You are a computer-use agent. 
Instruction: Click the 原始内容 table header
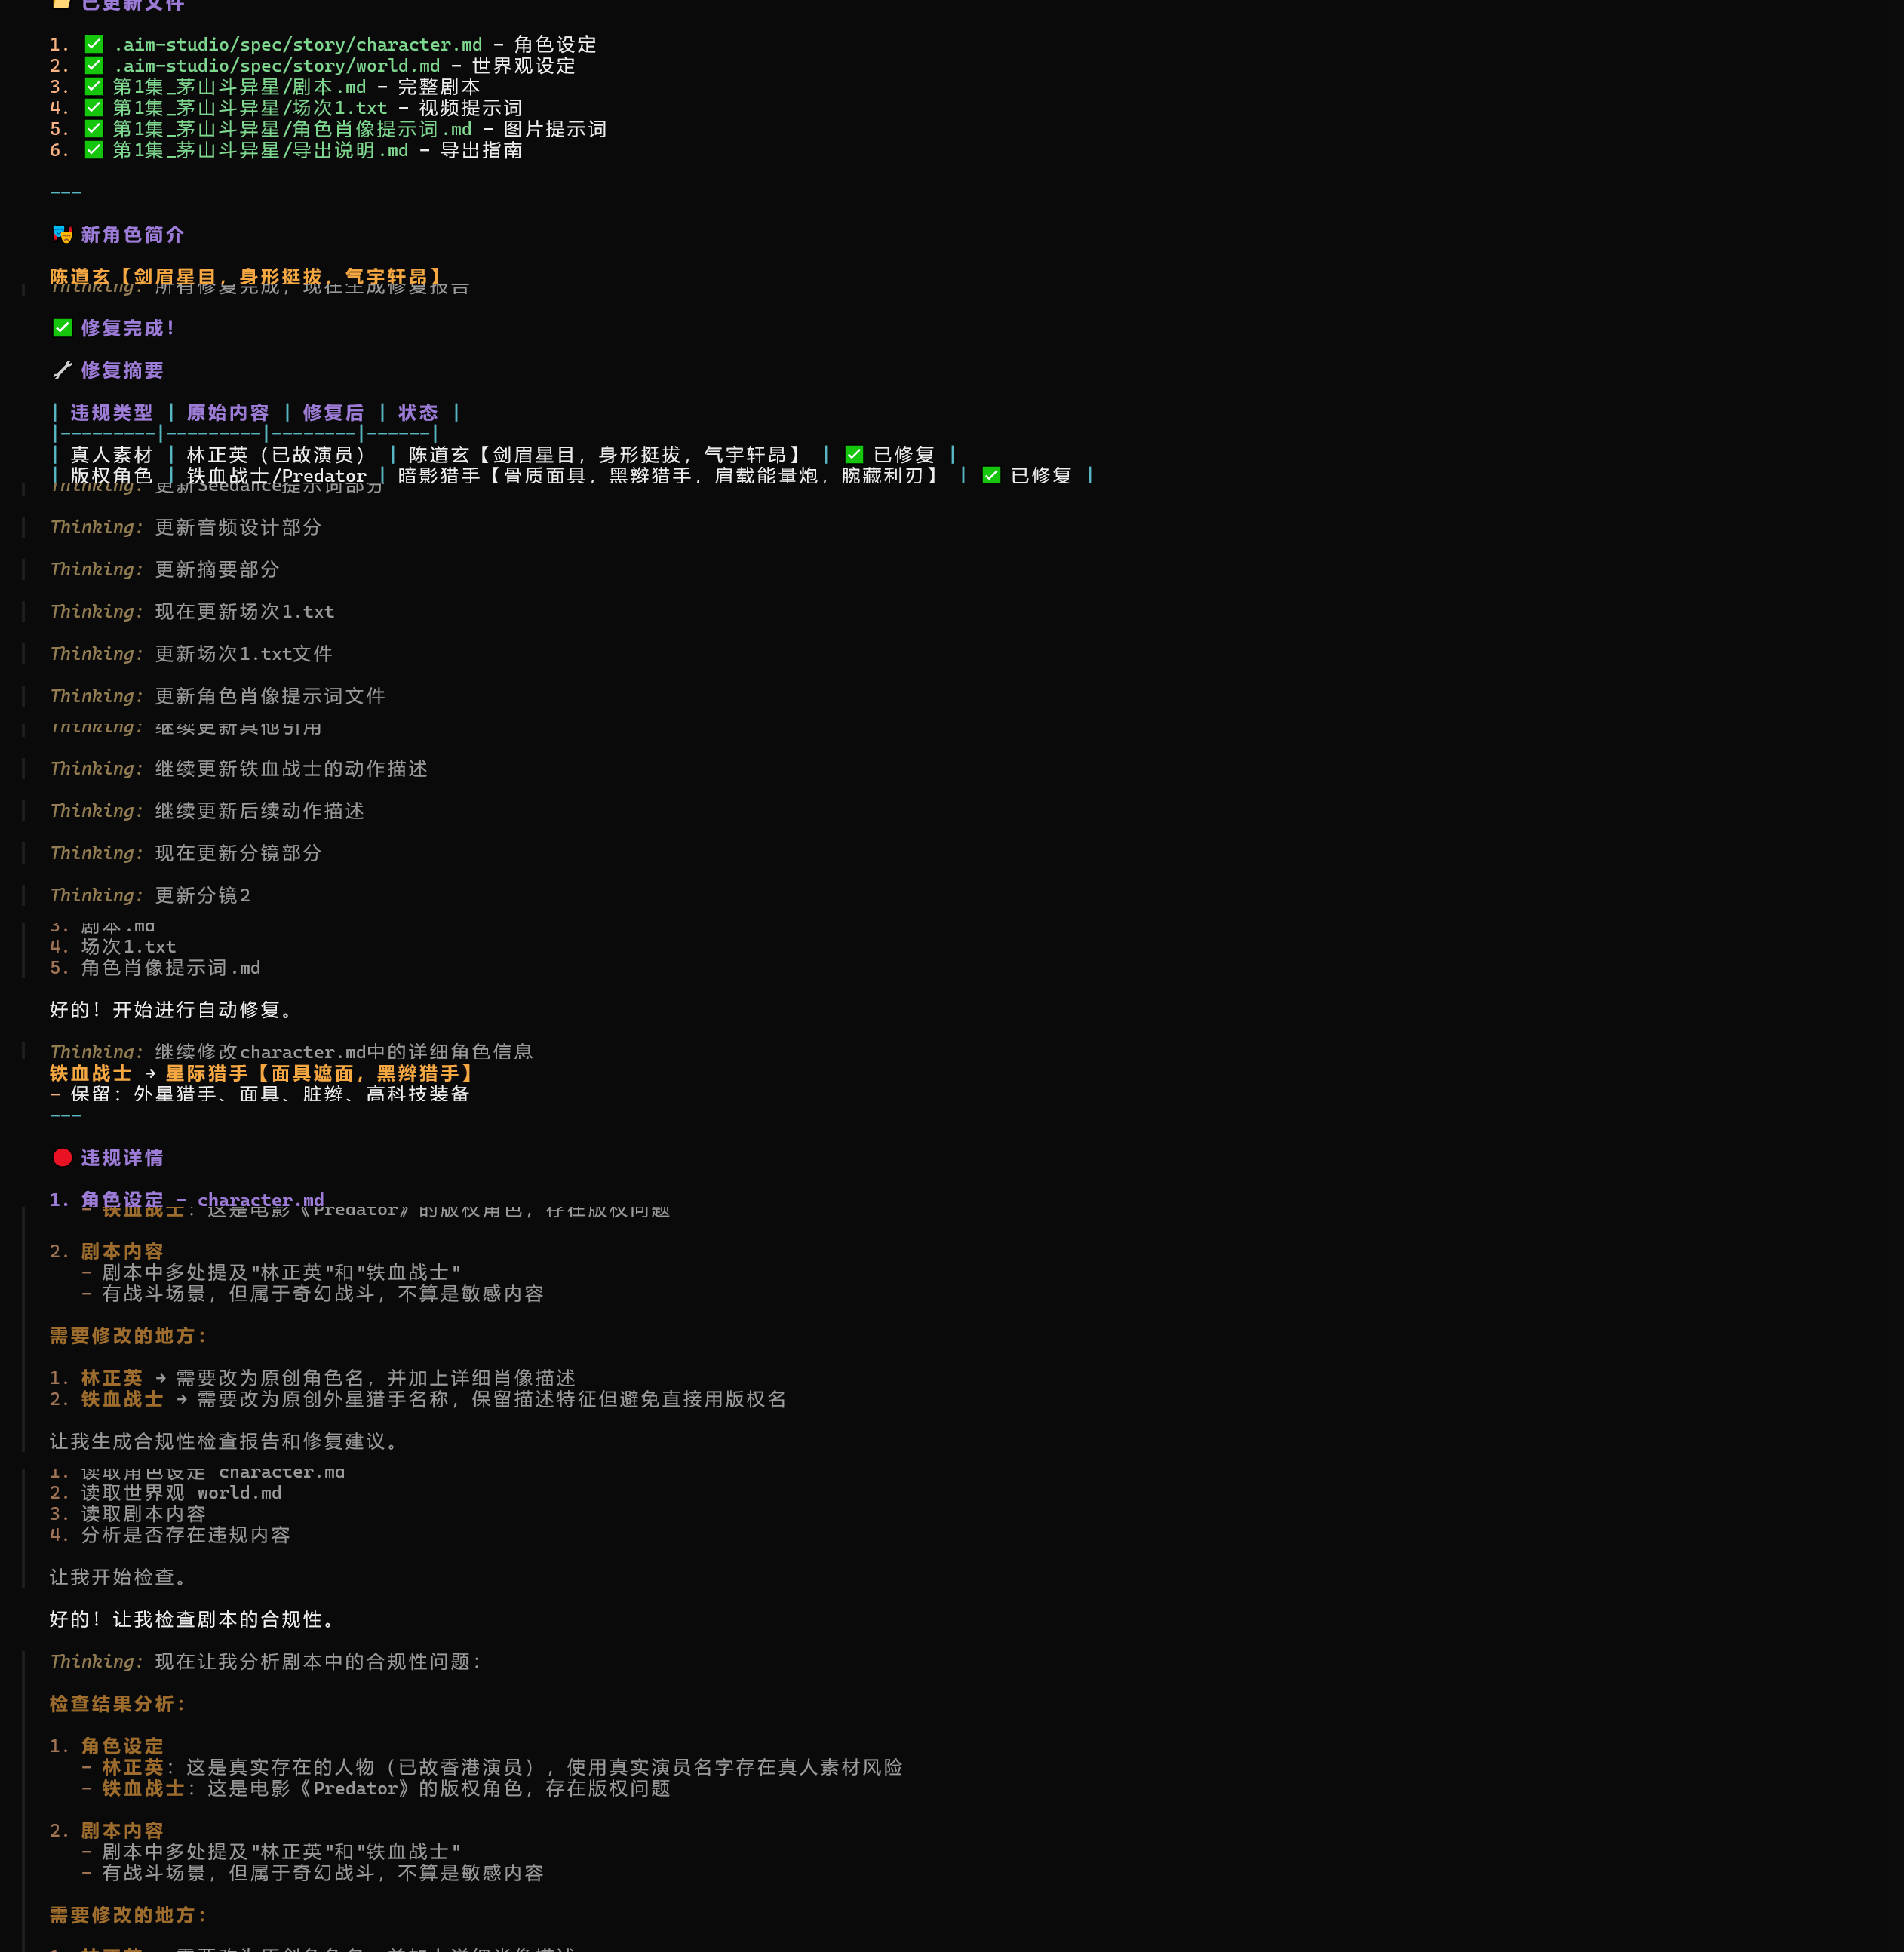tap(228, 413)
